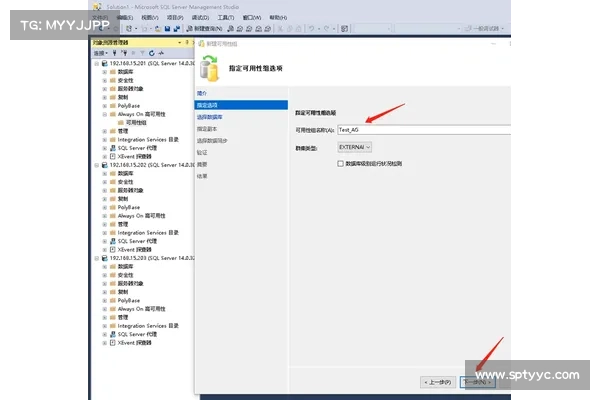Click Refresh icon in Object Explorer toolbar
Screen dimensions: 600x400
pyautogui.click(x=152, y=53)
